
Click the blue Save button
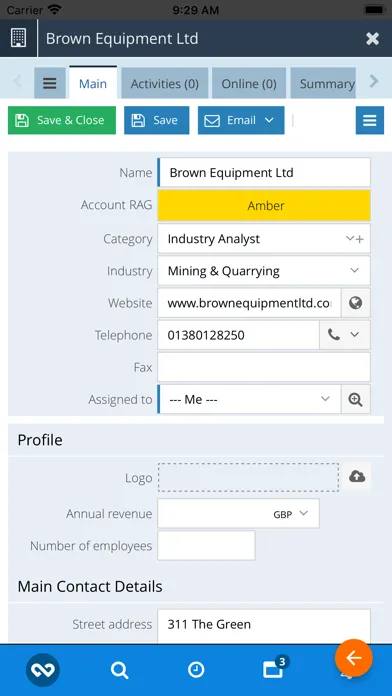[156, 120]
